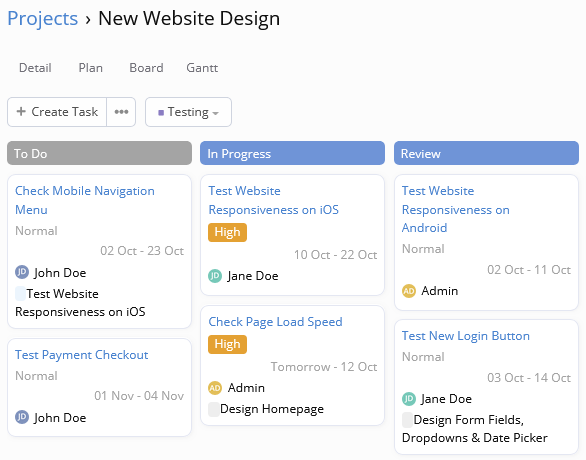Click the To Do column header
The width and height of the screenshot is (586, 460).
pyautogui.click(x=99, y=153)
